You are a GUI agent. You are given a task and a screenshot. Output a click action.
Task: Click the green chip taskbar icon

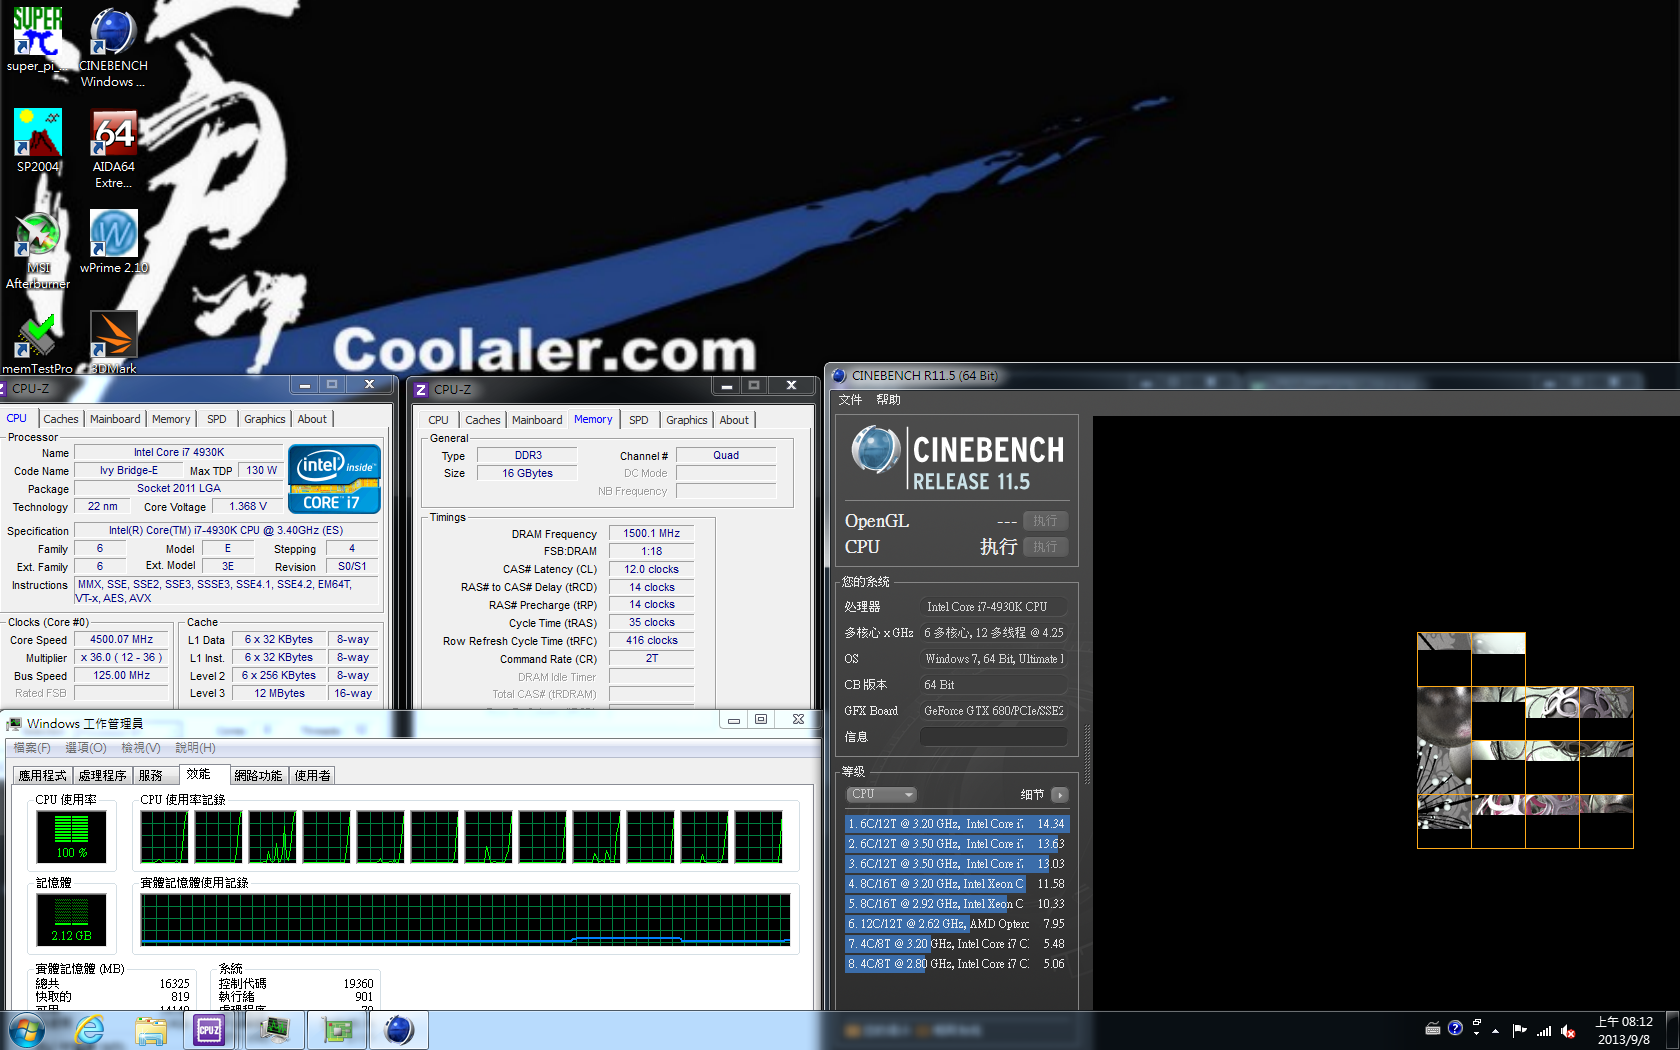point(337,1030)
